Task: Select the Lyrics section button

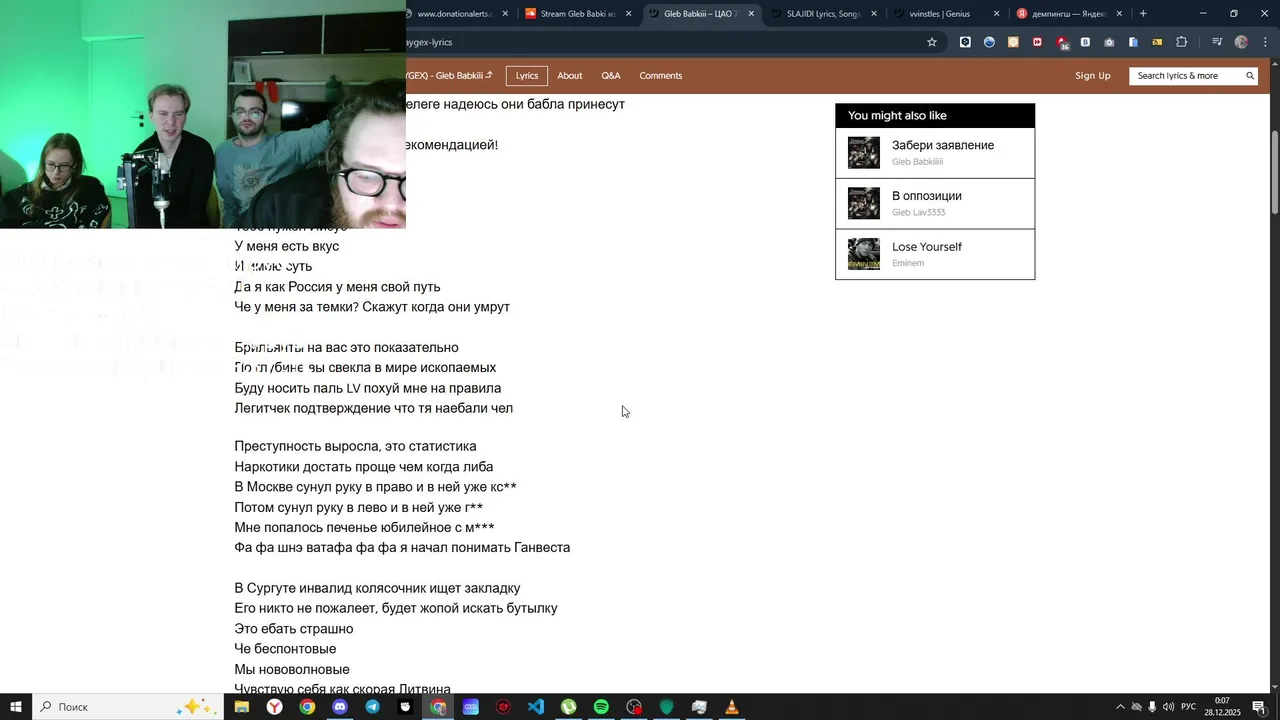Action: 527,76
